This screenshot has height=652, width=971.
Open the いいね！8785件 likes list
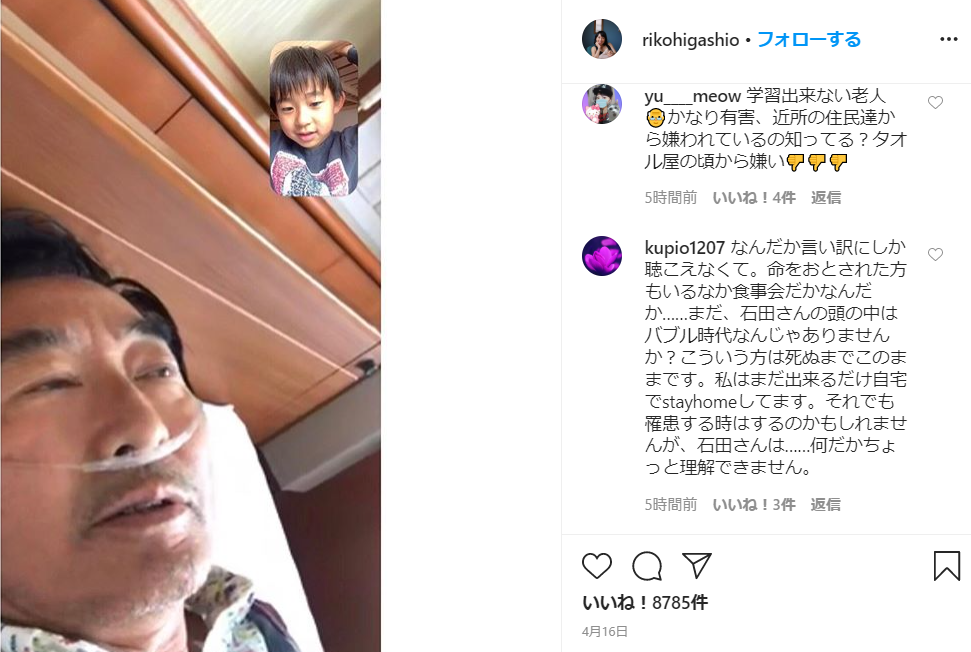645,602
